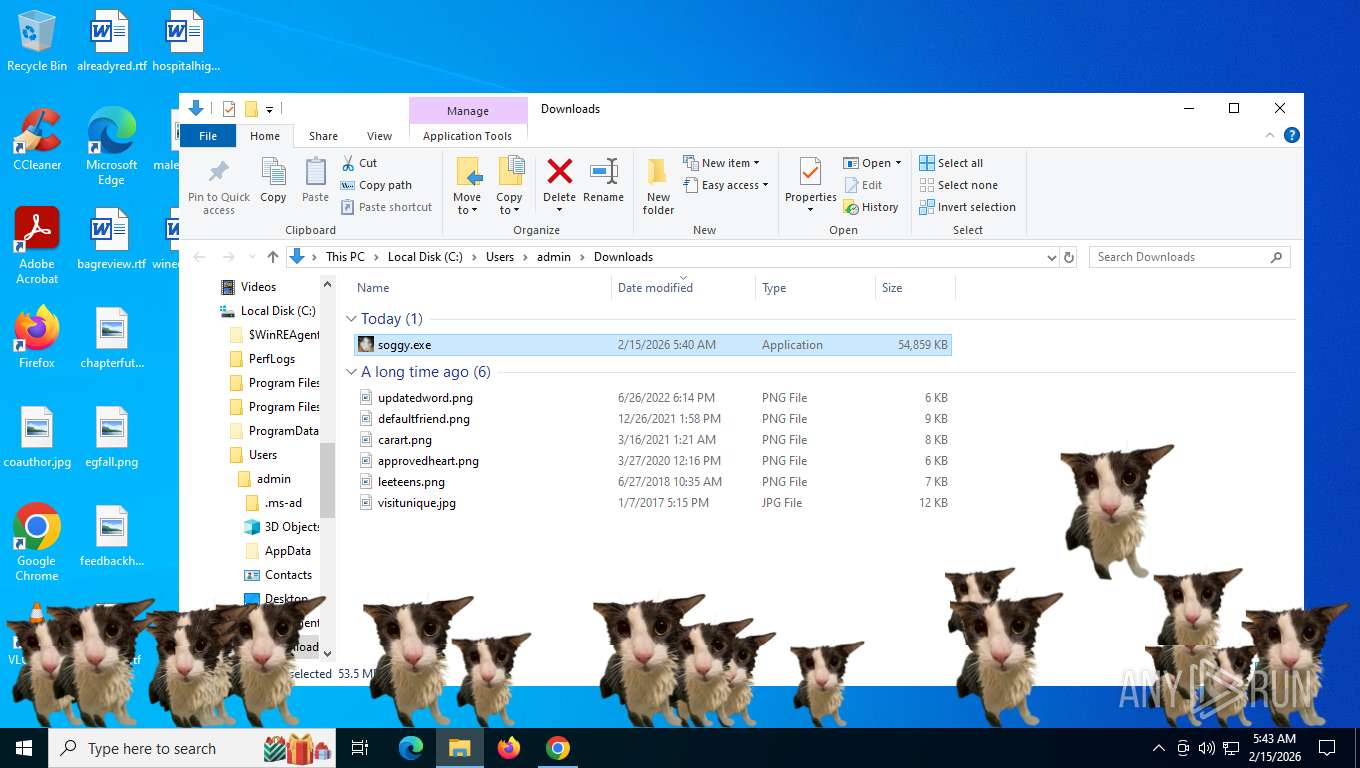Refresh the Downloads folder view
Screen dimensions: 1360x768
click(x=1069, y=257)
